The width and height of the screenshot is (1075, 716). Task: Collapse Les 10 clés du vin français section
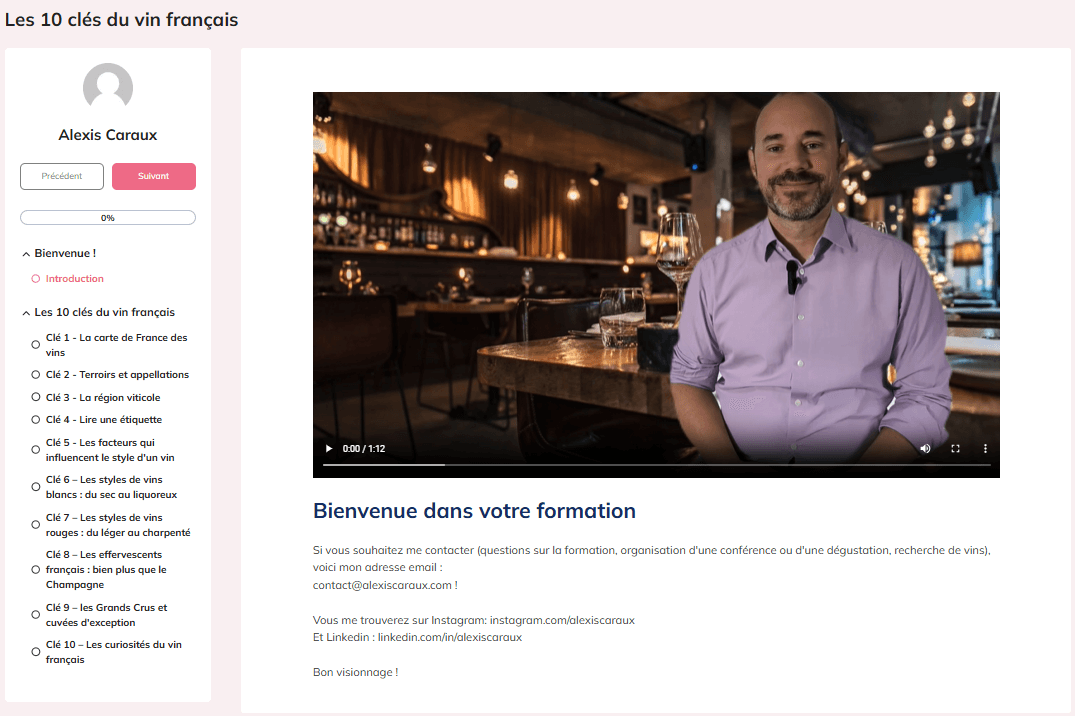click(26, 313)
